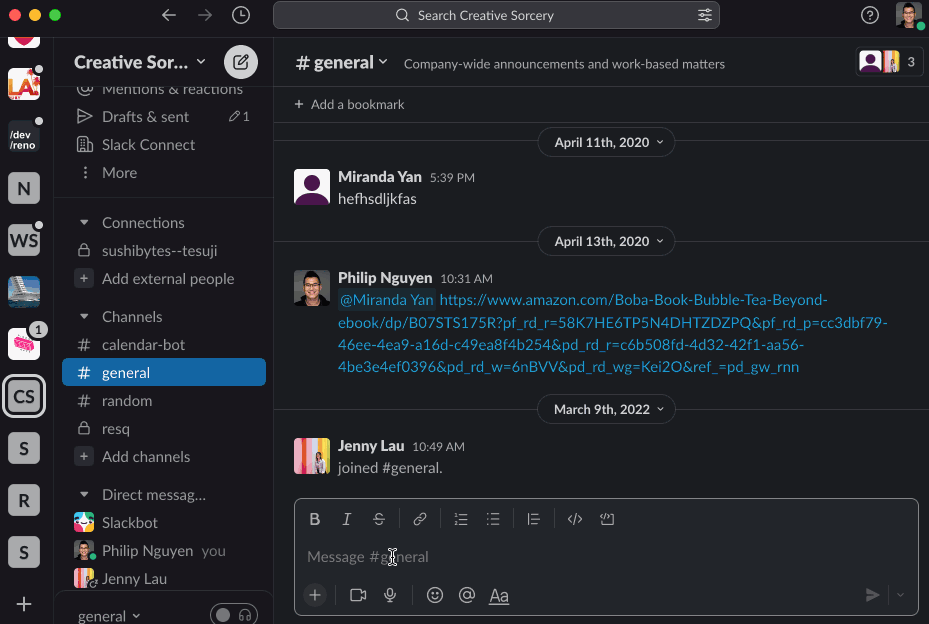Toggle bold formatting in the composer

pos(315,519)
